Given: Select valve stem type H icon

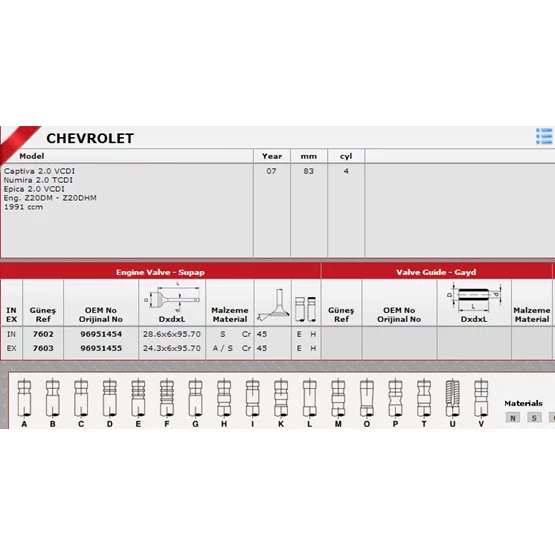Looking at the screenshot, I should coord(224,398).
